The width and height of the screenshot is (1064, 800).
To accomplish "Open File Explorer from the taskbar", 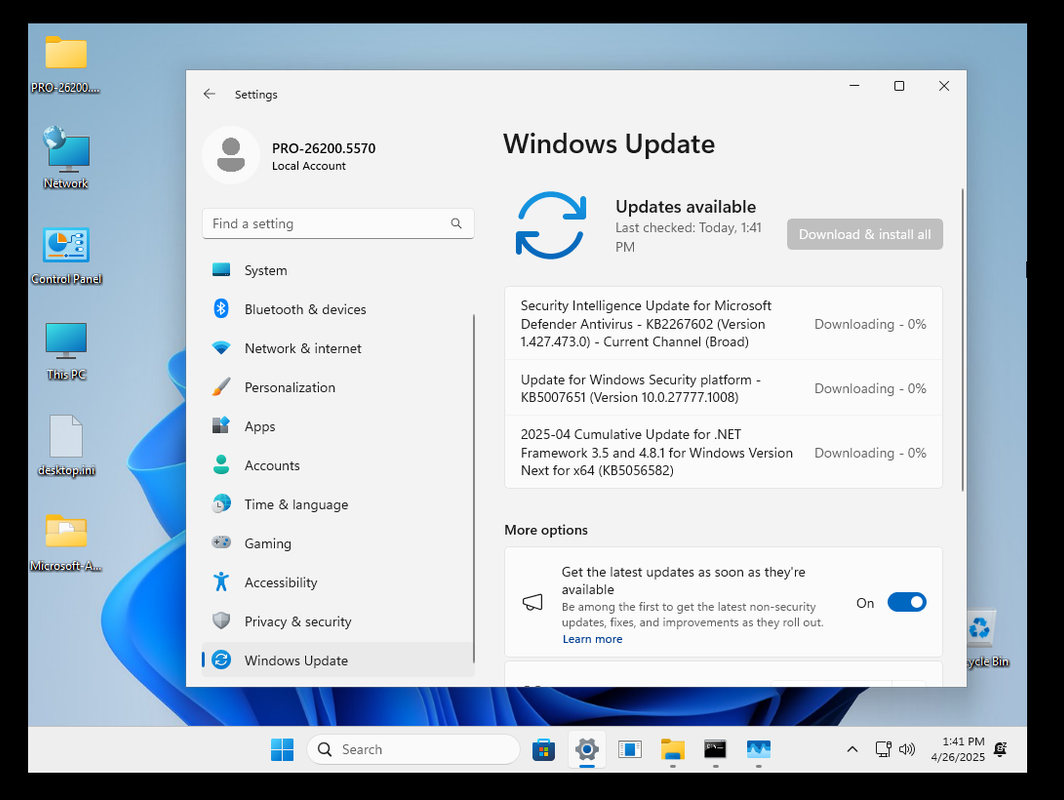I will (672, 749).
